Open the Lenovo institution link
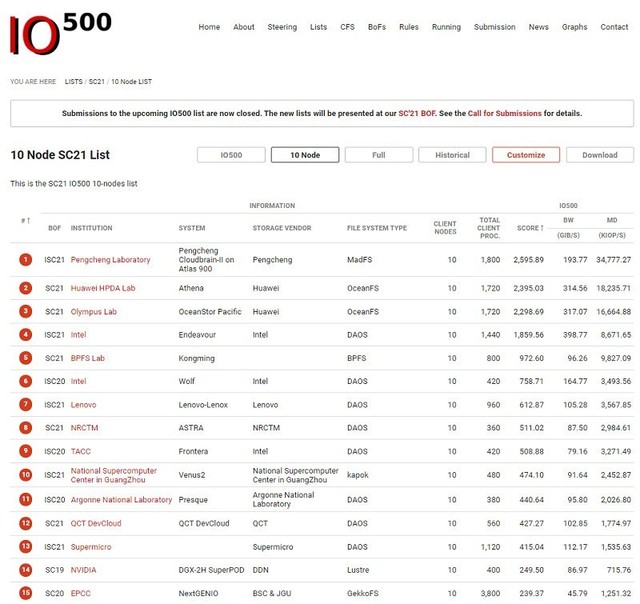640x604 pixels. point(83,405)
